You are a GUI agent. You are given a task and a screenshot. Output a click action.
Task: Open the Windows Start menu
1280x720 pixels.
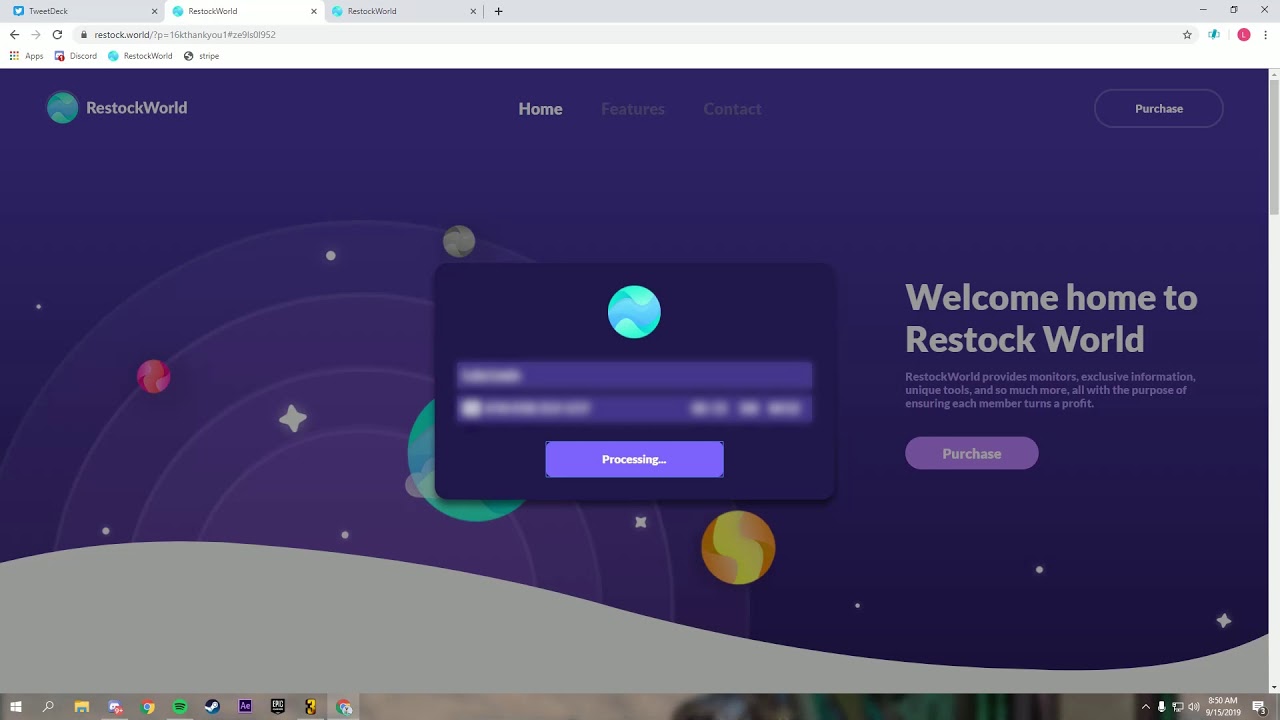[16, 707]
